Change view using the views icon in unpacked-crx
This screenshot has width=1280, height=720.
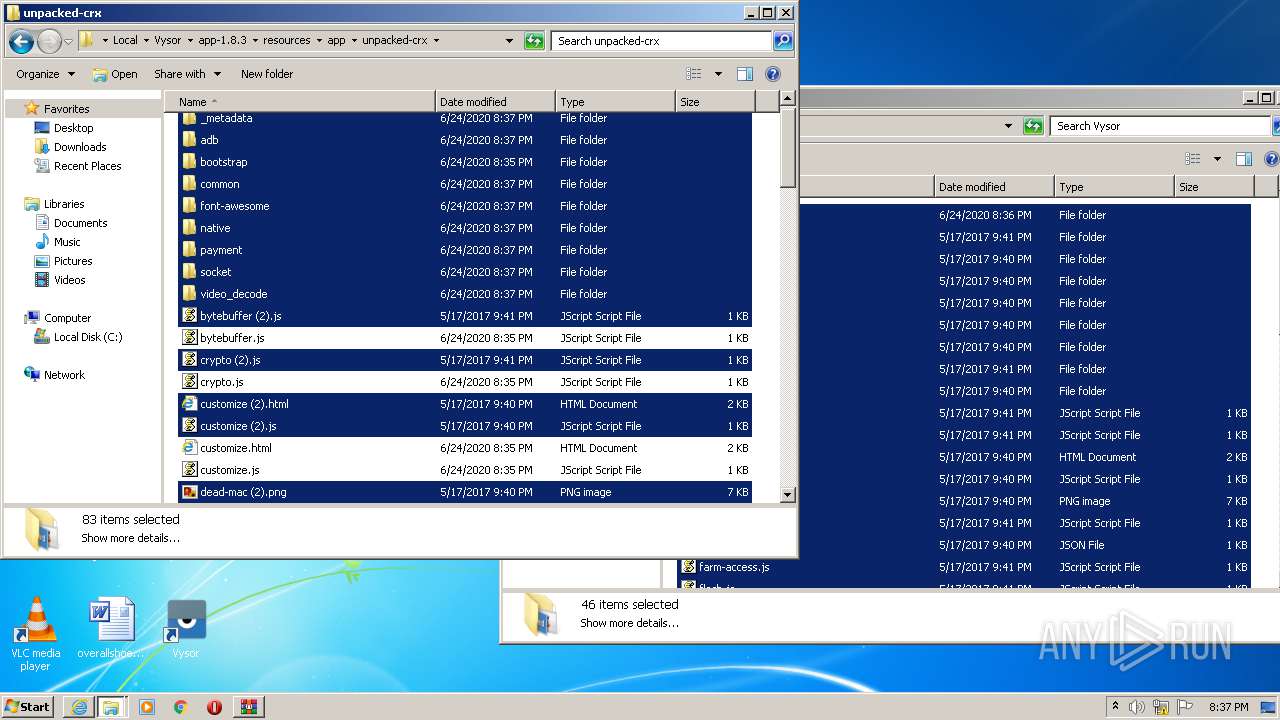(694, 74)
